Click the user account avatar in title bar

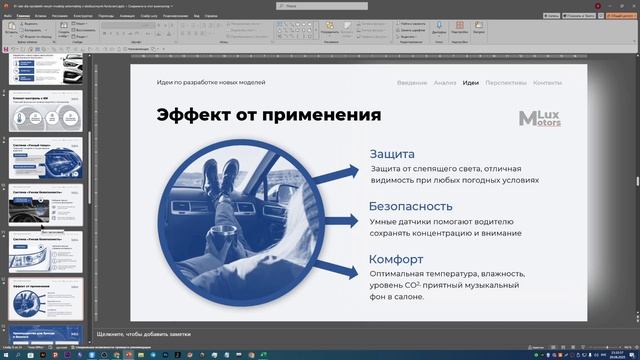pyautogui.click(x=598, y=6)
